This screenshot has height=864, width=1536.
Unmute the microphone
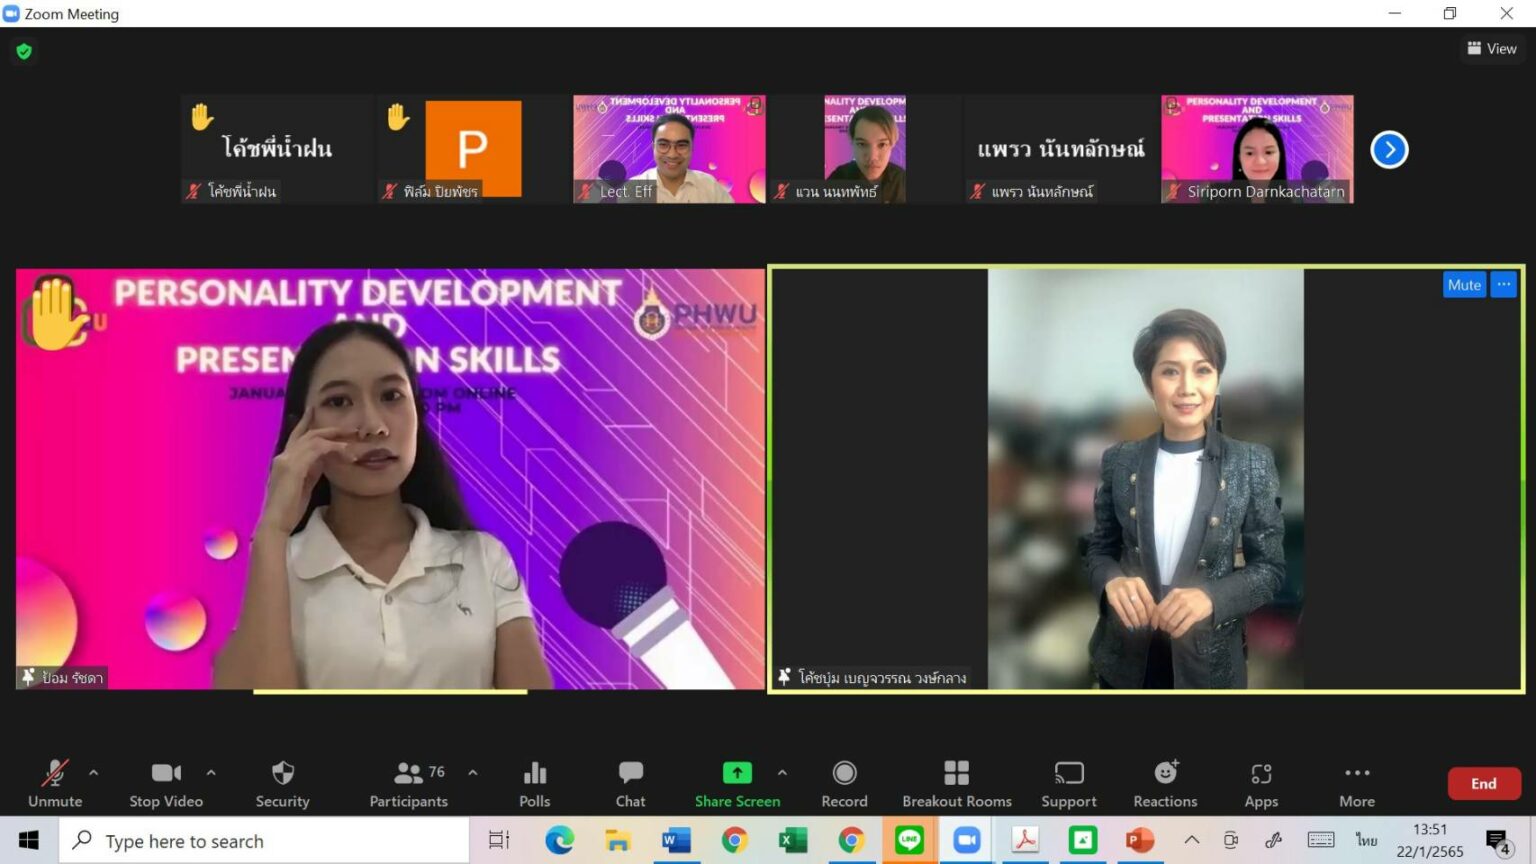(x=55, y=783)
